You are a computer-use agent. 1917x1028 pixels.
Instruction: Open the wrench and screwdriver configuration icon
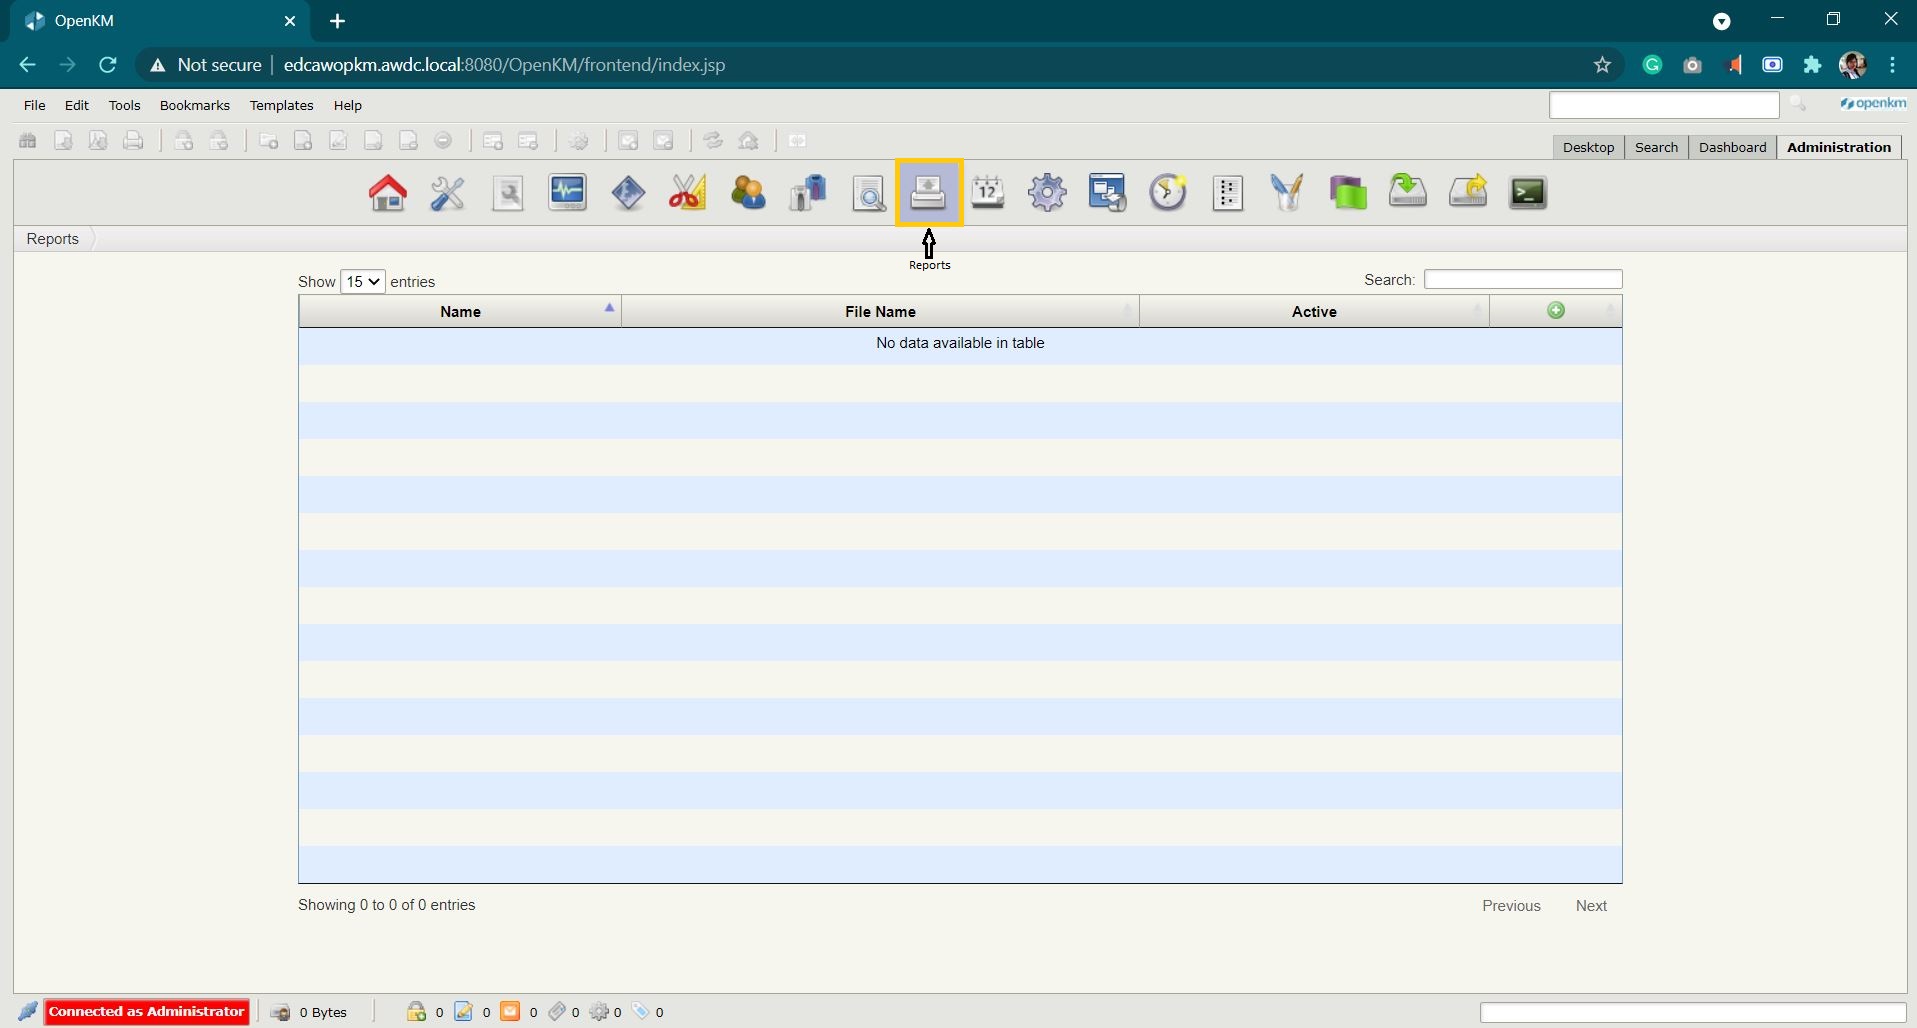(448, 192)
